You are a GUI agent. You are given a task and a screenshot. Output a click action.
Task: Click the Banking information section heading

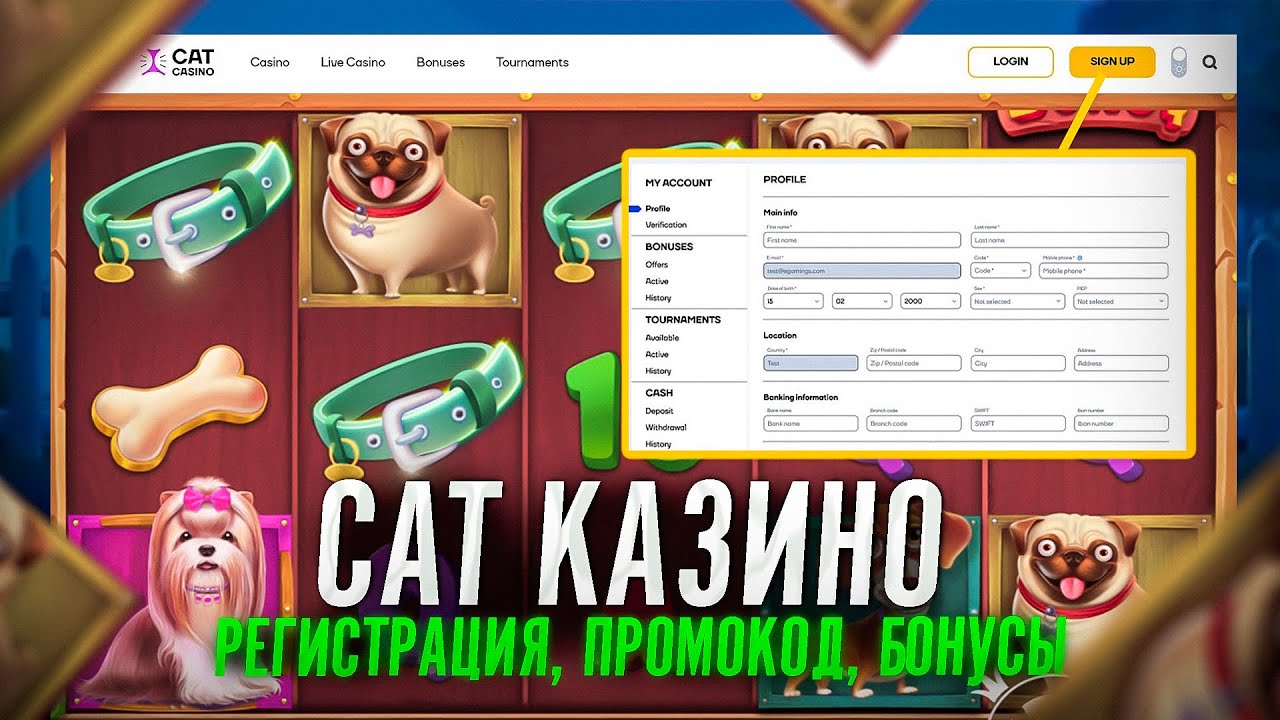point(801,398)
